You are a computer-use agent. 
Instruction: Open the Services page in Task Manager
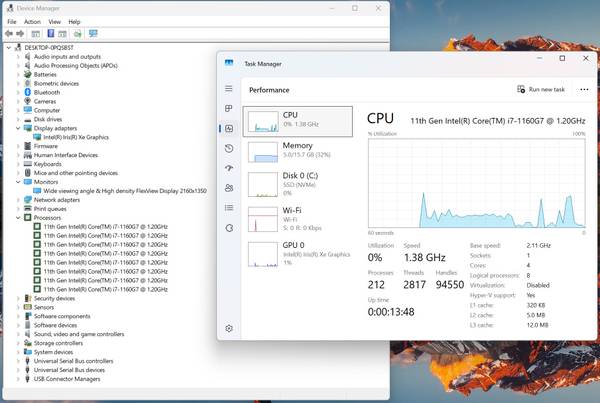(x=229, y=227)
